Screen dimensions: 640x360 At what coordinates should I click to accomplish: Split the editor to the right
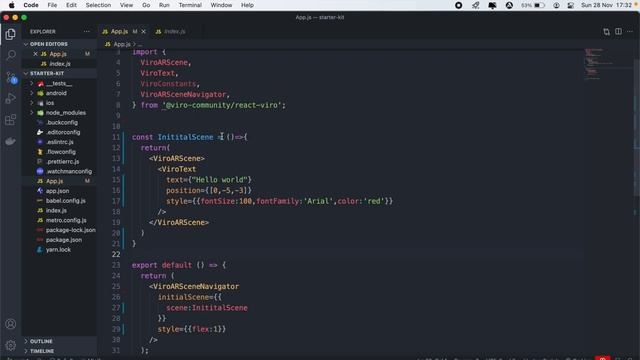point(618,31)
